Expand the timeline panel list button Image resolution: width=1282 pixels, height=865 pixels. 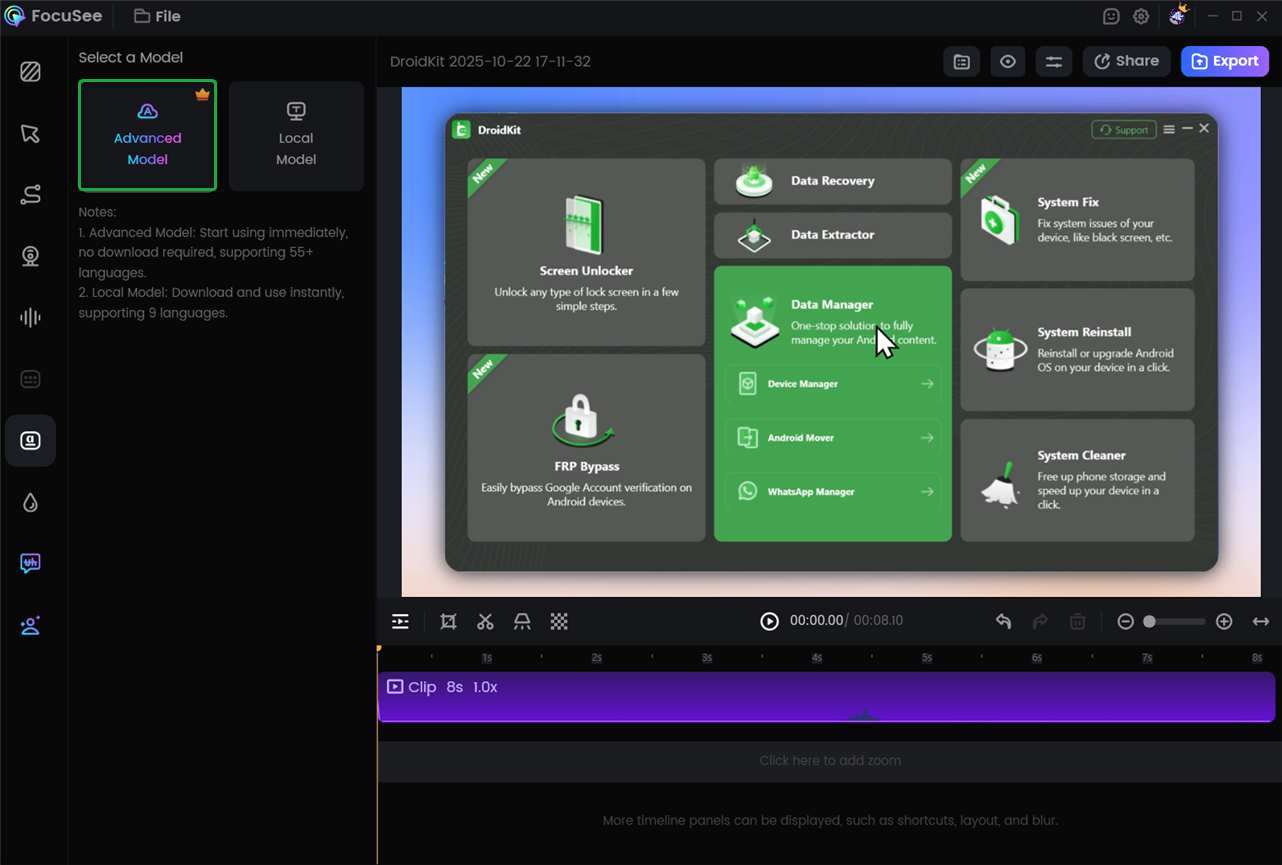400,622
